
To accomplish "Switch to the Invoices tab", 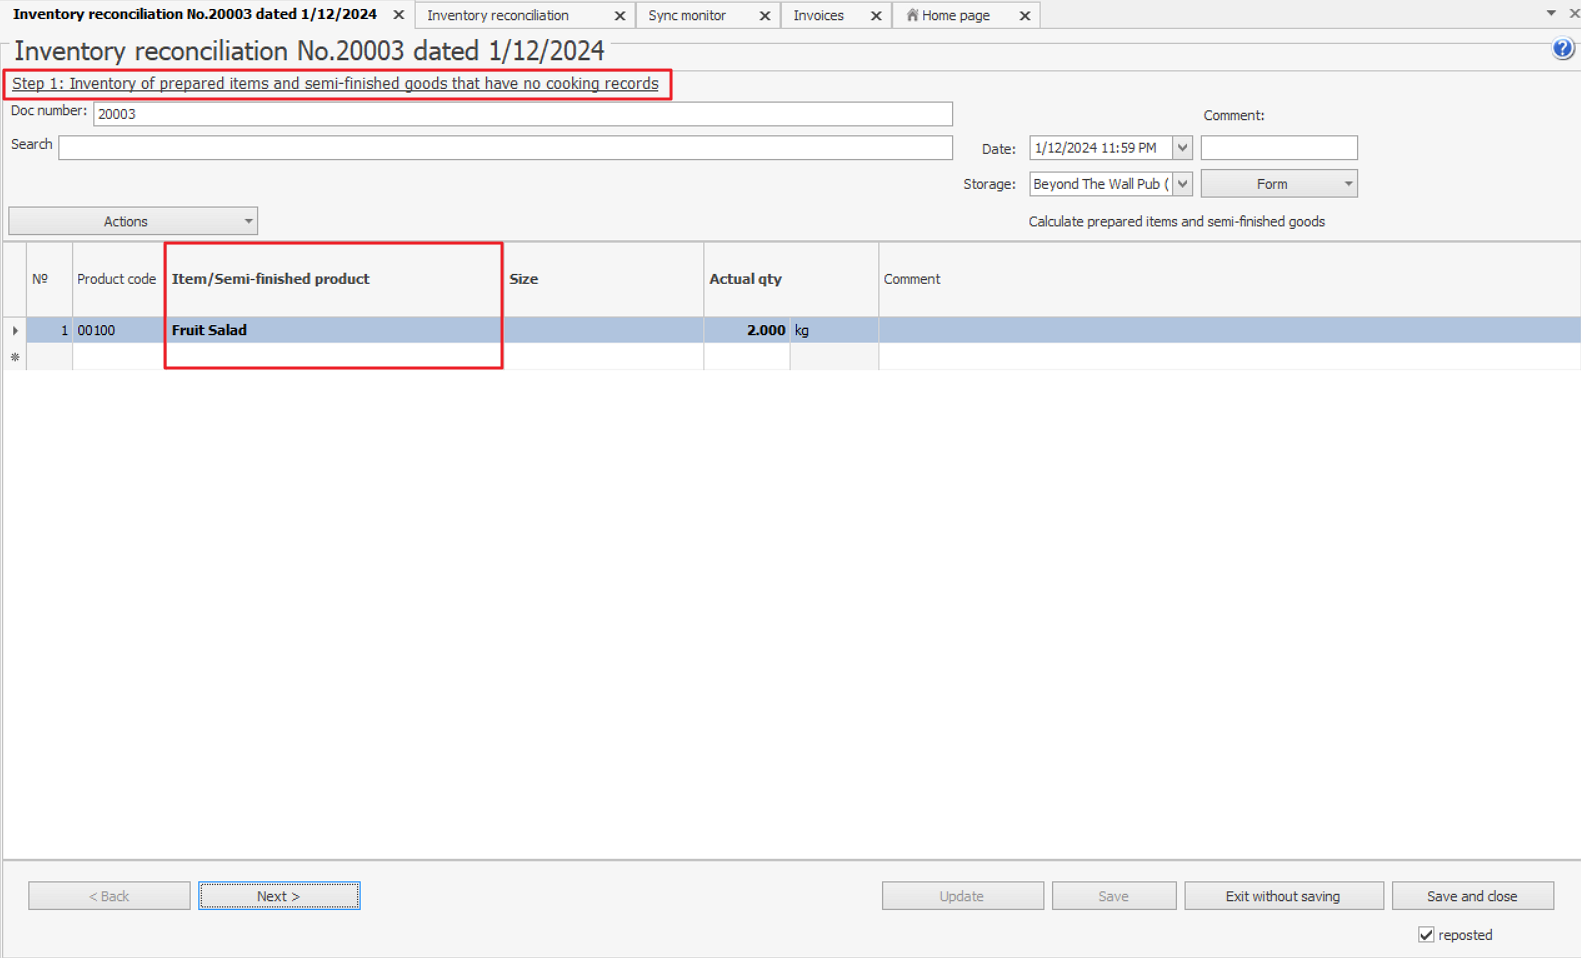I will (x=818, y=16).
